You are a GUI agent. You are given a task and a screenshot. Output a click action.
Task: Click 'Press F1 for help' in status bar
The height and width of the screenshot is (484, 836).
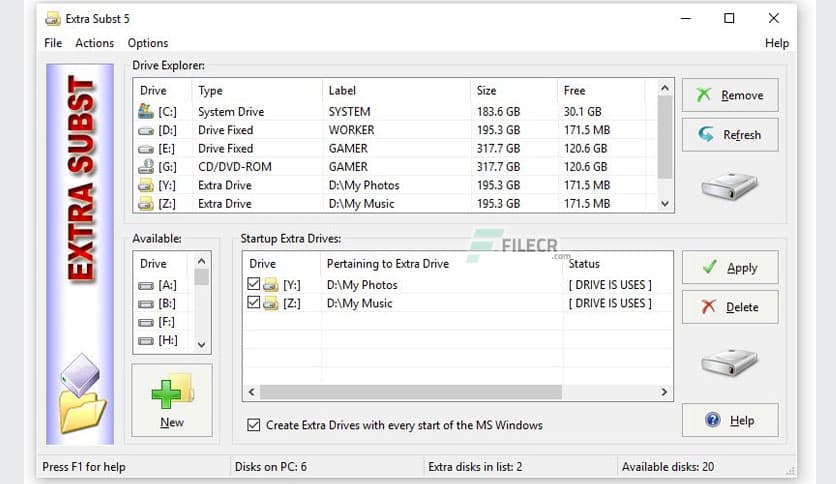click(84, 467)
